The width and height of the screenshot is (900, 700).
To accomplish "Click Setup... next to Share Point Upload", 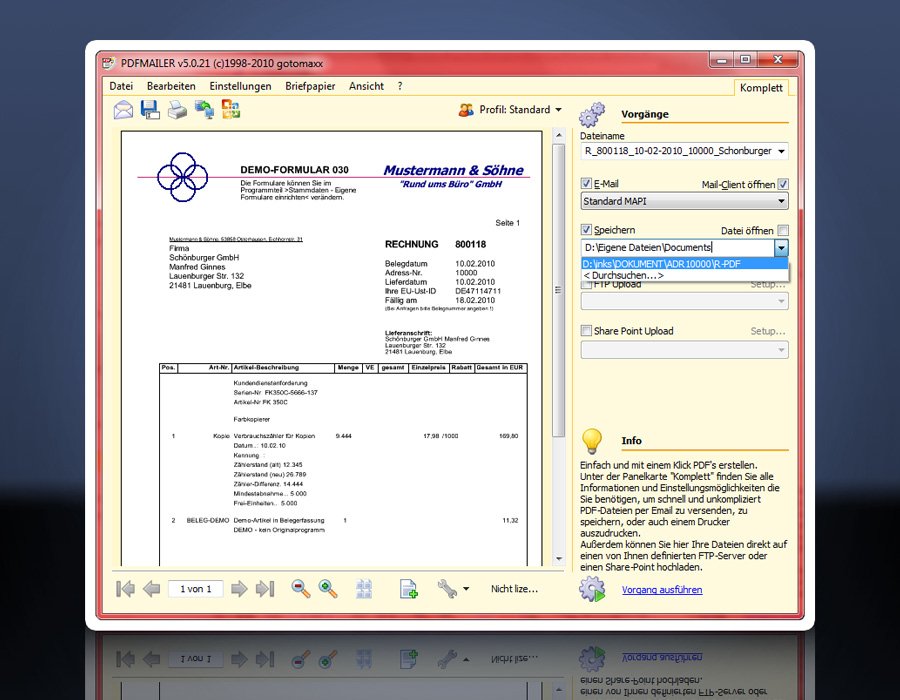I will click(x=767, y=331).
